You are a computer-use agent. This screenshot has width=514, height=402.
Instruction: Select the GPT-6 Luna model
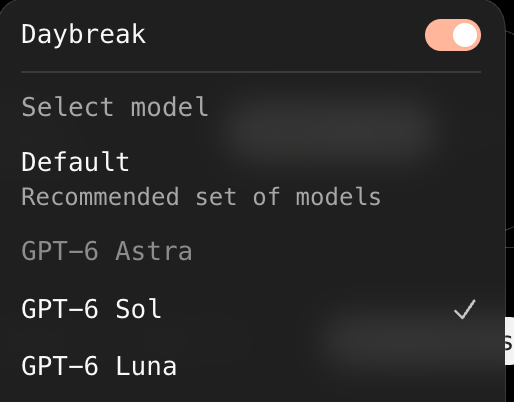tap(251, 366)
